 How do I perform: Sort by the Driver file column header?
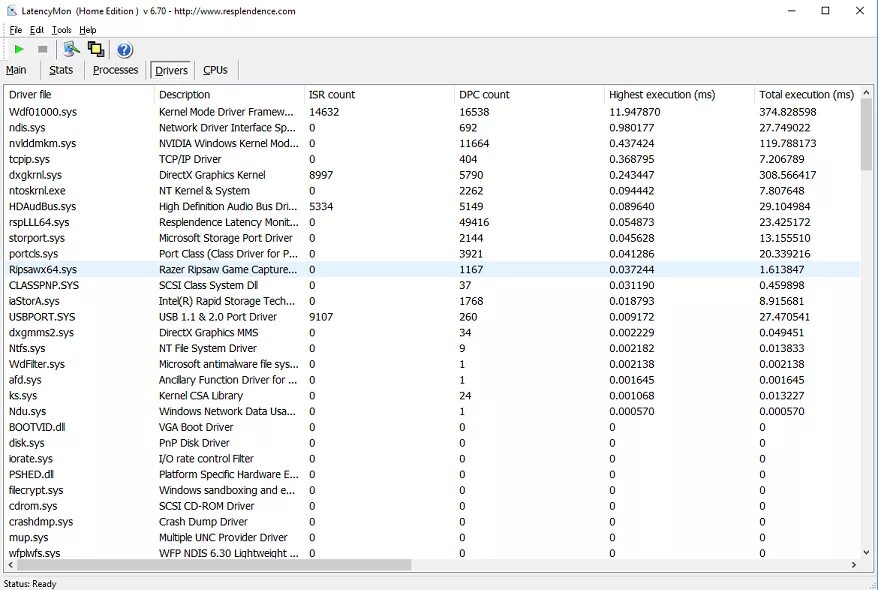pos(79,95)
